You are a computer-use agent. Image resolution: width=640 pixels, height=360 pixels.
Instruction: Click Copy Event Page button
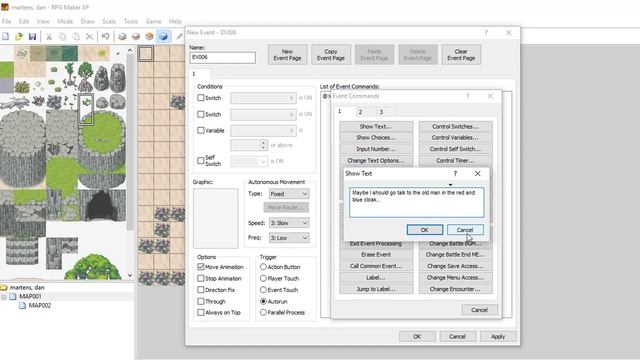331,55
